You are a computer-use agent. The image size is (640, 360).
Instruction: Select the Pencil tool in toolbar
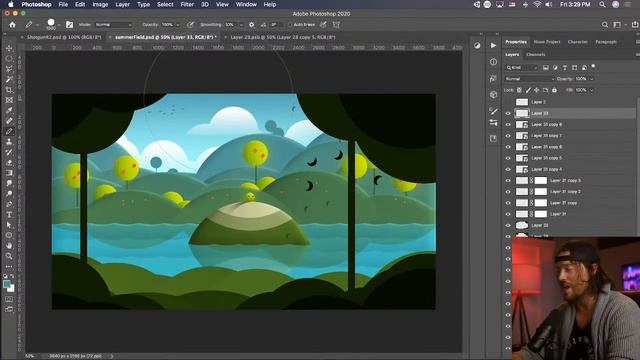pyautogui.click(x=9, y=131)
